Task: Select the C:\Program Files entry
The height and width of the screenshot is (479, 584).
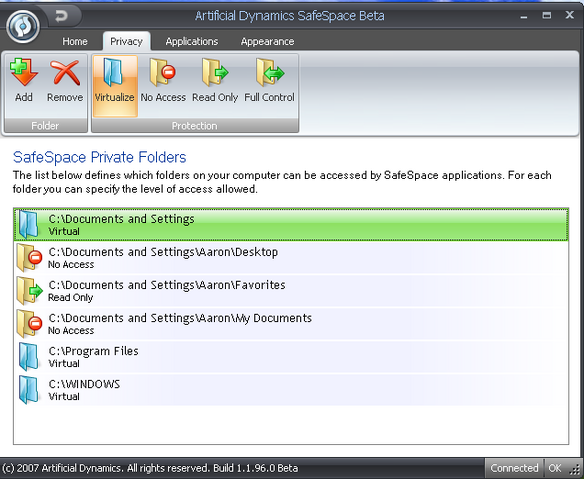Action: coord(291,357)
